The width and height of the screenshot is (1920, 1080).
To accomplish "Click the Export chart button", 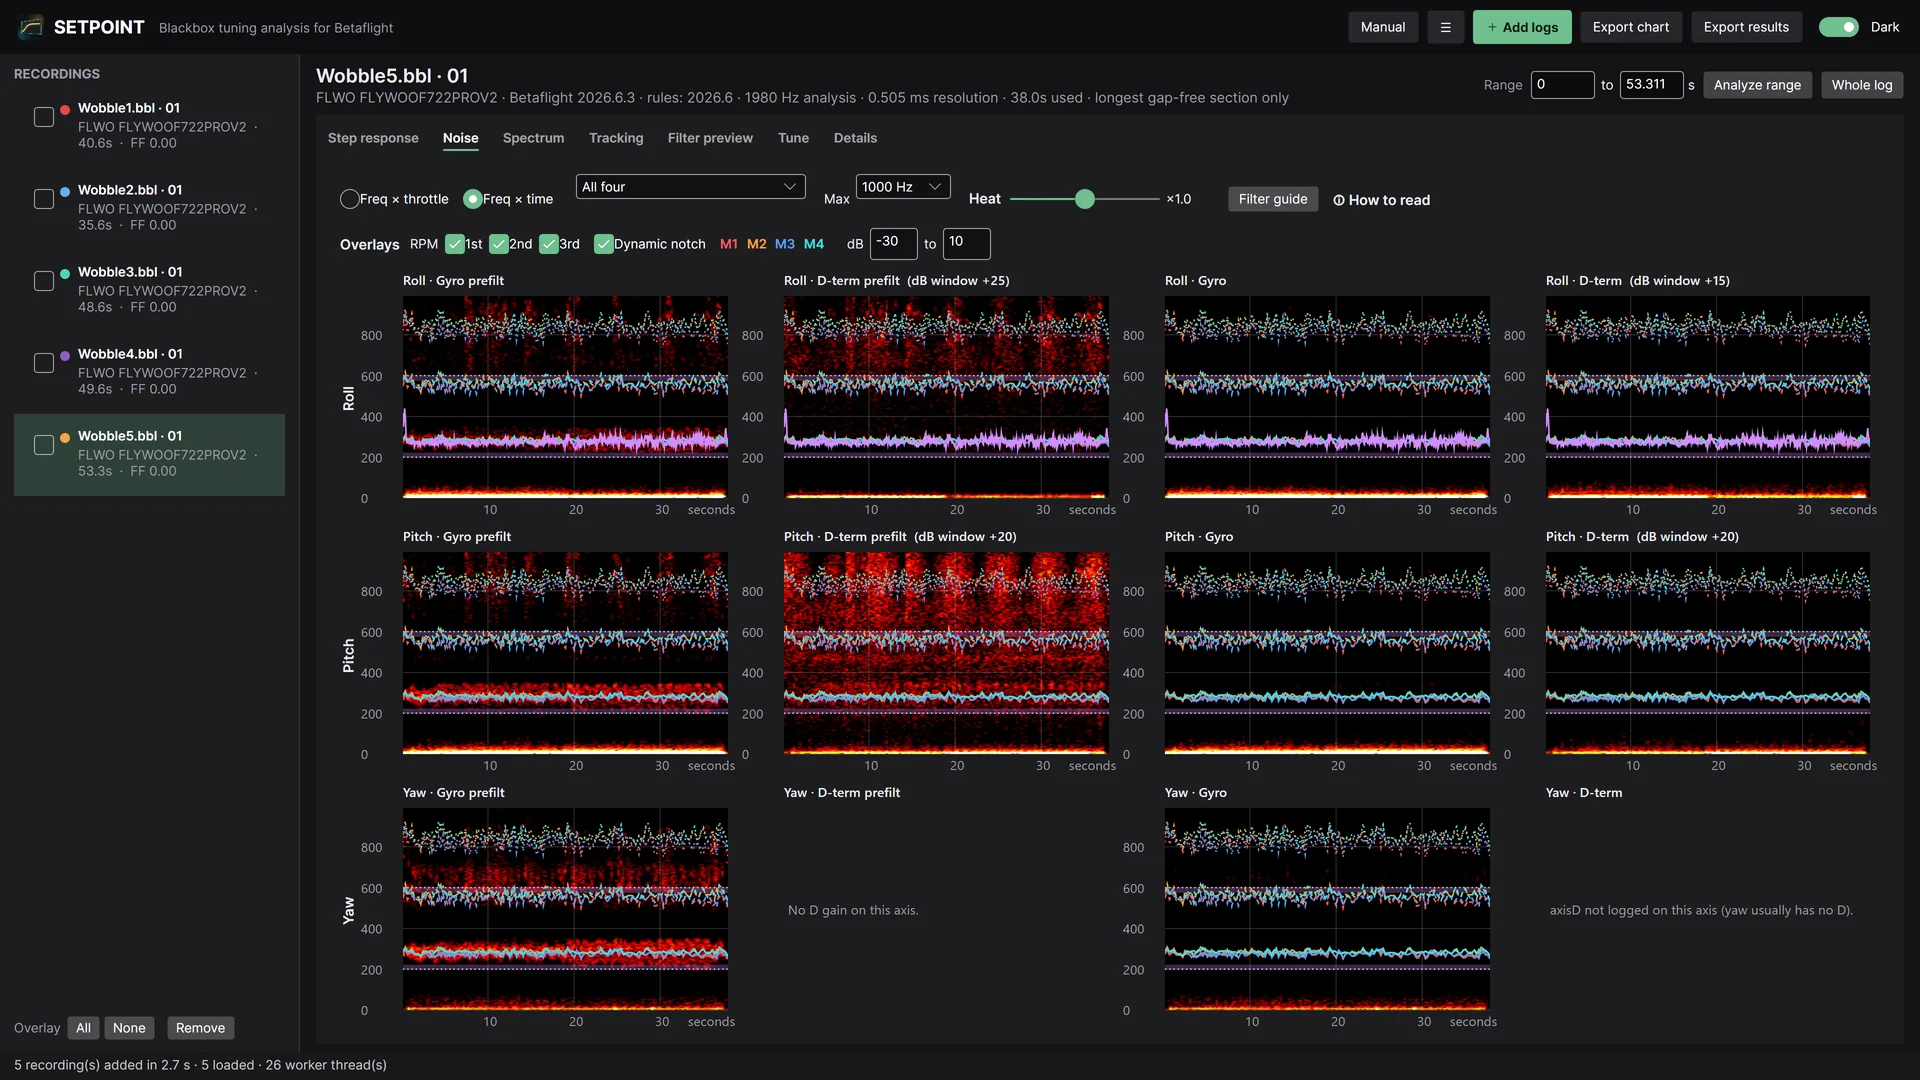I will pyautogui.click(x=1631, y=27).
